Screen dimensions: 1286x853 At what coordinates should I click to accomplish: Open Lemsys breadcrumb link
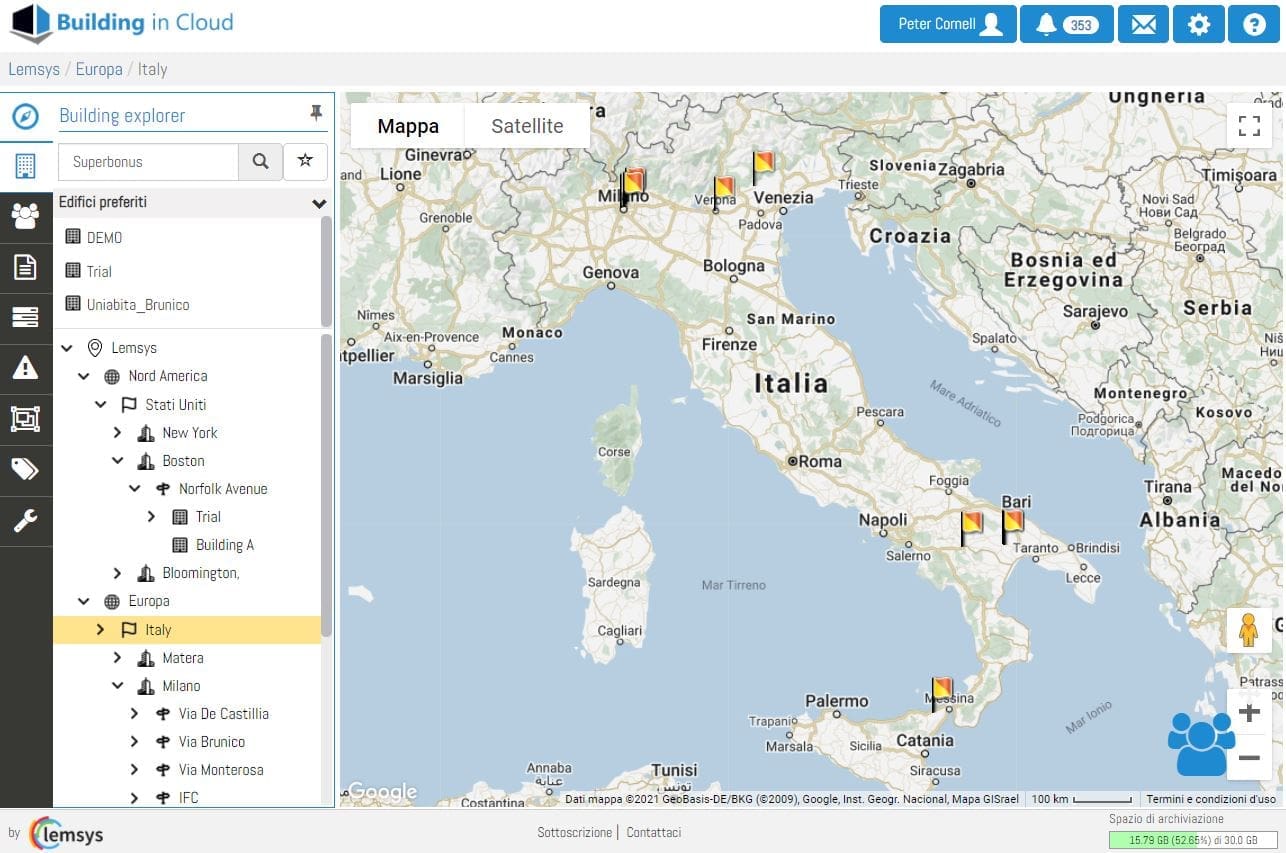pos(33,69)
